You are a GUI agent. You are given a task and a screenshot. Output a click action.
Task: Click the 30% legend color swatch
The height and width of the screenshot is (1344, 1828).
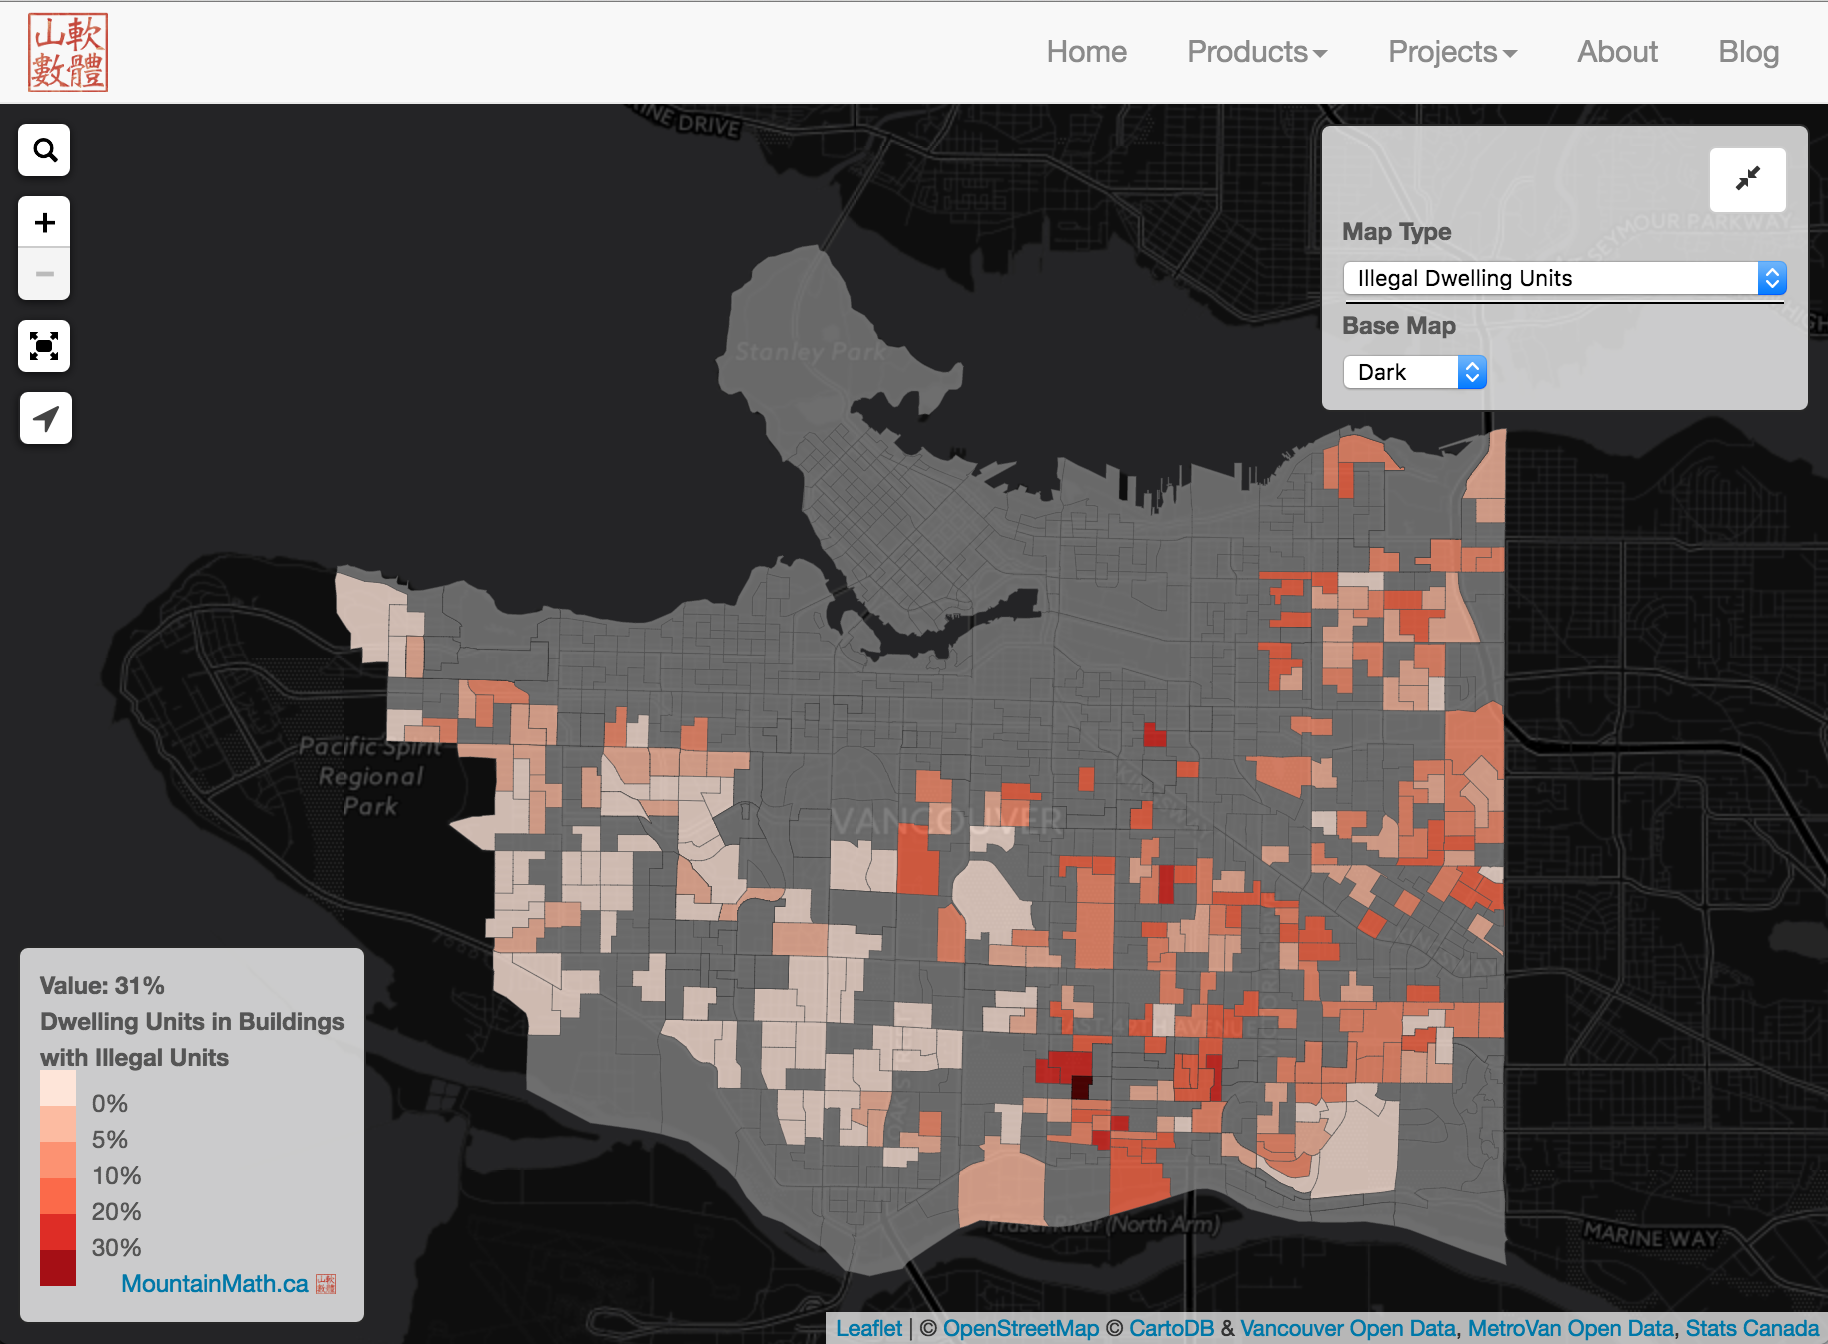pyautogui.click(x=58, y=1232)
